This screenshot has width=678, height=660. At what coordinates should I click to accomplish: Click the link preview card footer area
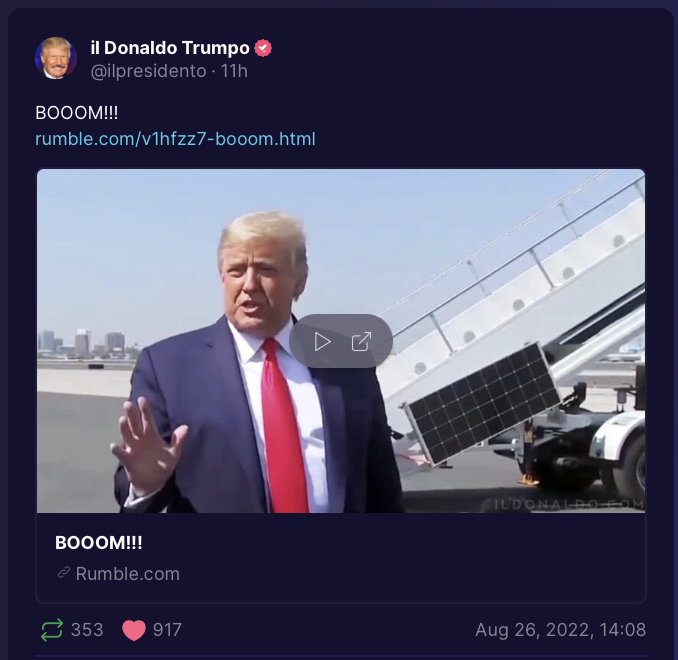[341, 557]
